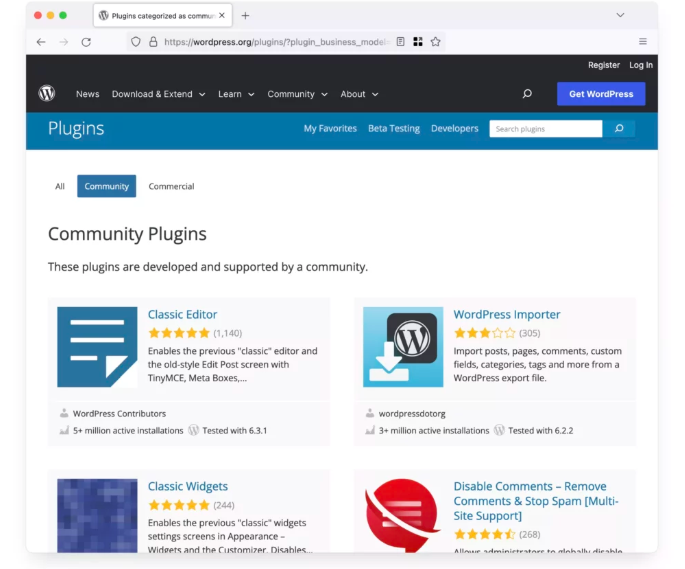
Task: Click the Classic Widgets plugin thumbnail
Action: [x=97, y=516]
